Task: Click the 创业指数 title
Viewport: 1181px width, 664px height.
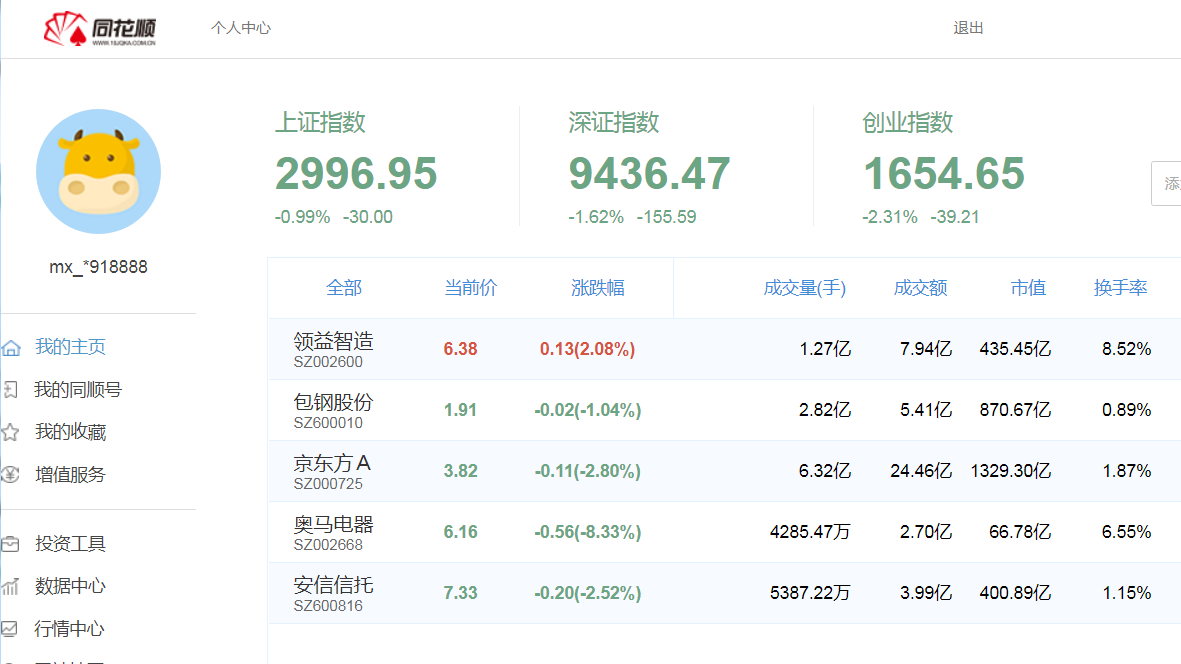Action: (908, 122)
